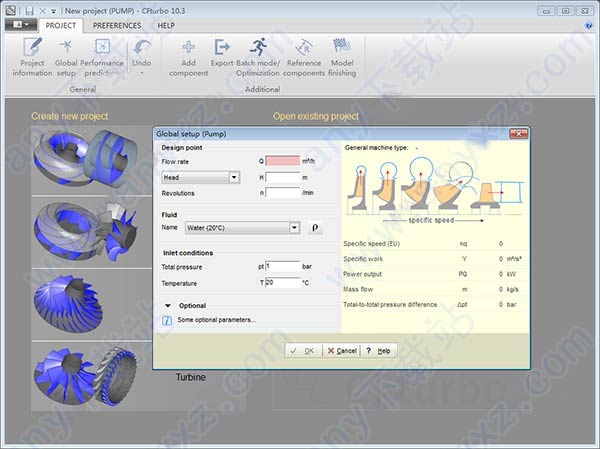Open the Head type dropdown
600x449 pixels.
pos(234,177)
